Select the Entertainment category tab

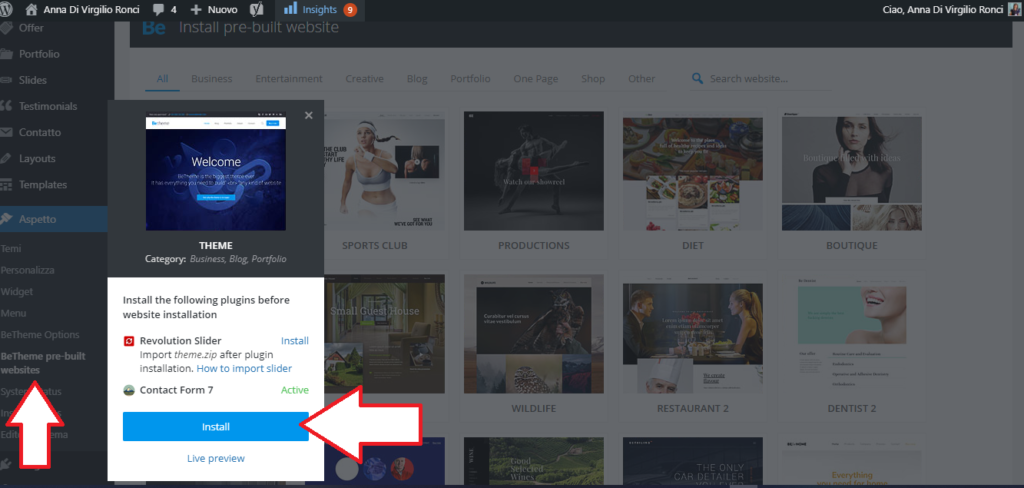point(289,78)
